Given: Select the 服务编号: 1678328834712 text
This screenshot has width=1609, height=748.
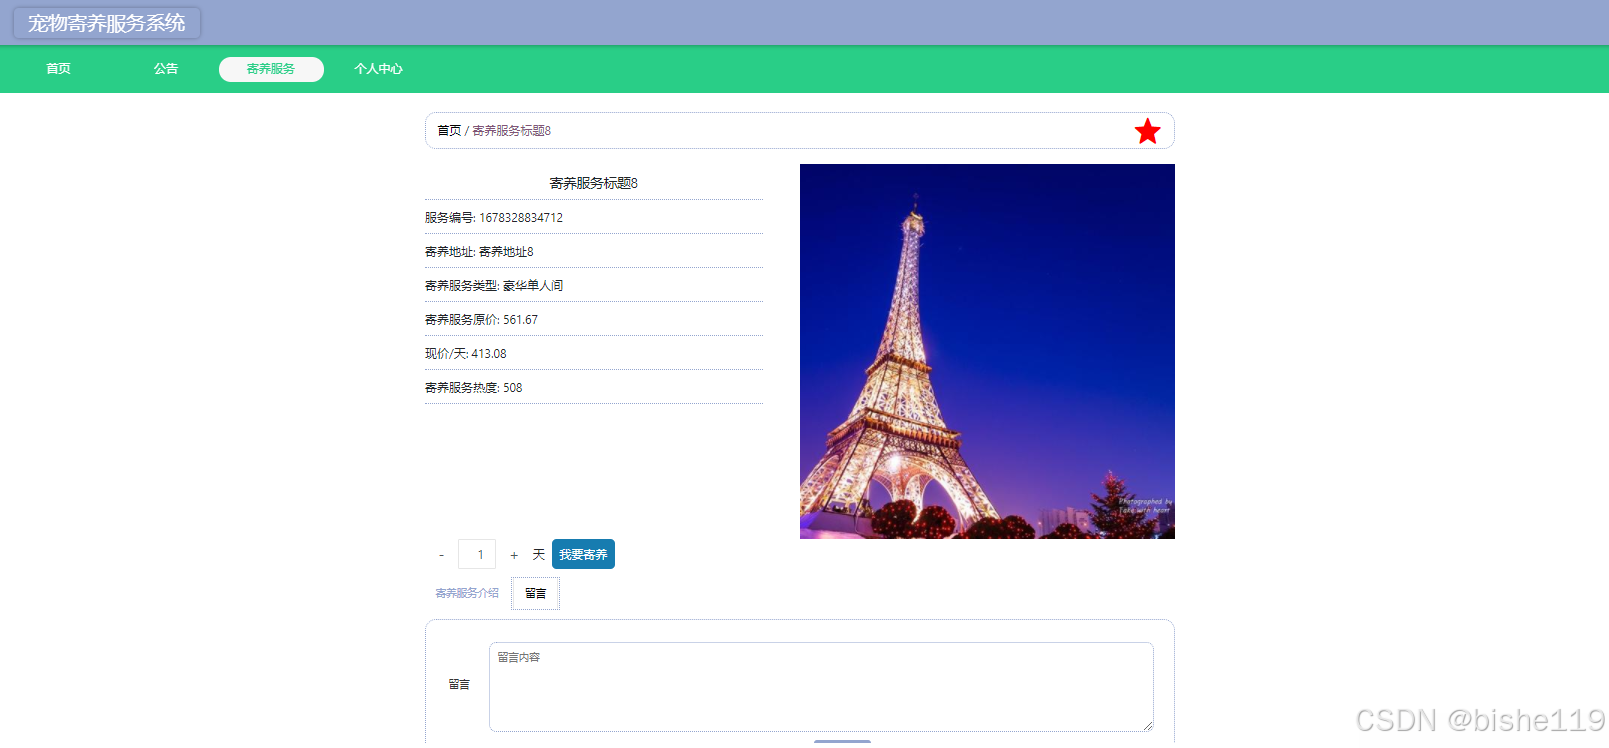Looking at the screenshot, I should click(x=494, y=218).
